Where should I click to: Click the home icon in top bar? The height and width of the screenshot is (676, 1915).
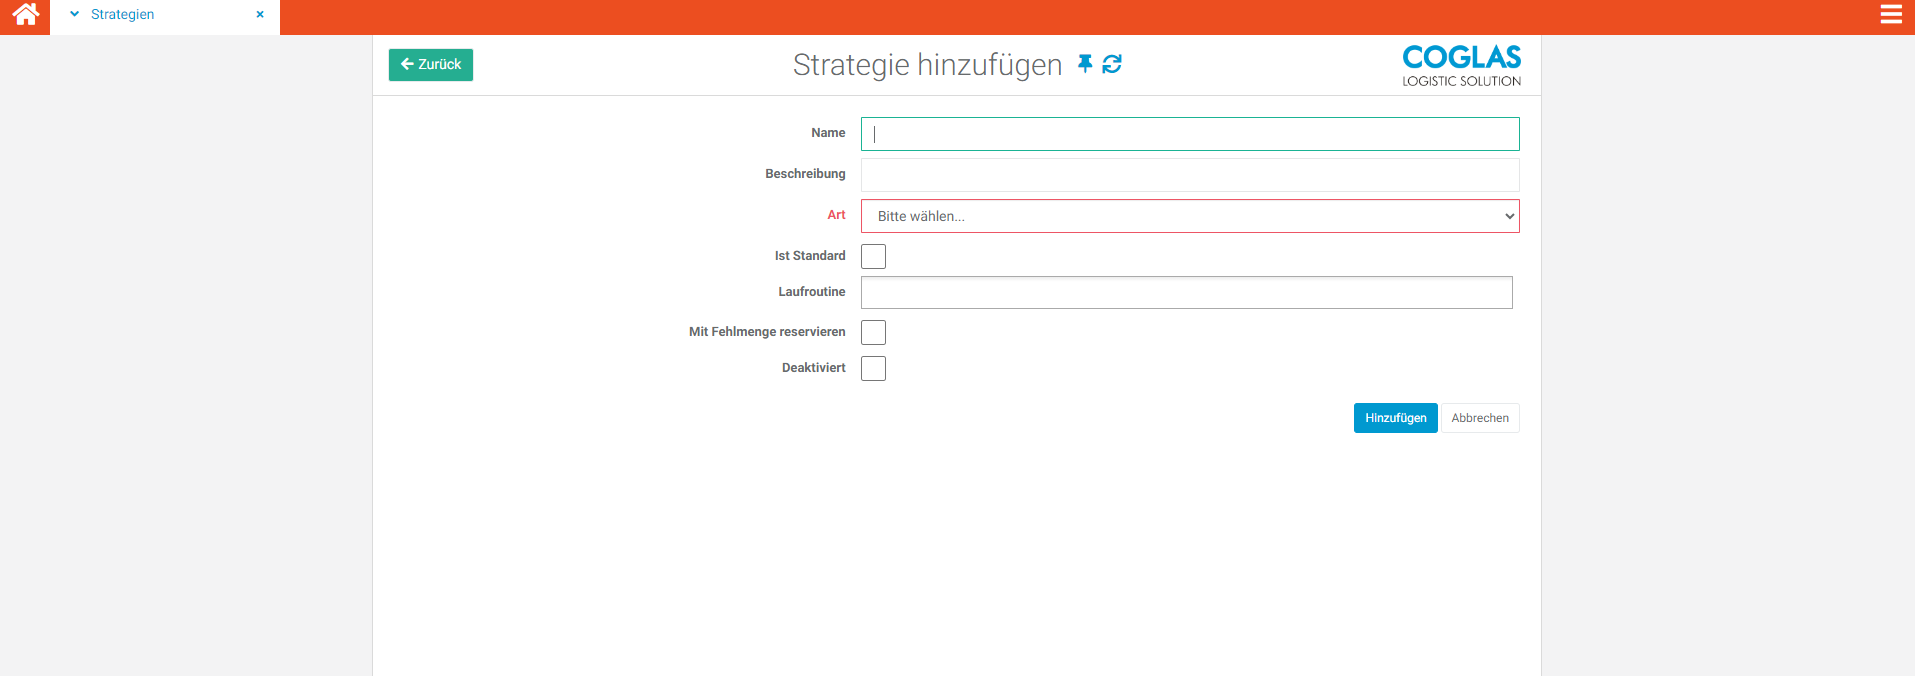coord(25,15)
